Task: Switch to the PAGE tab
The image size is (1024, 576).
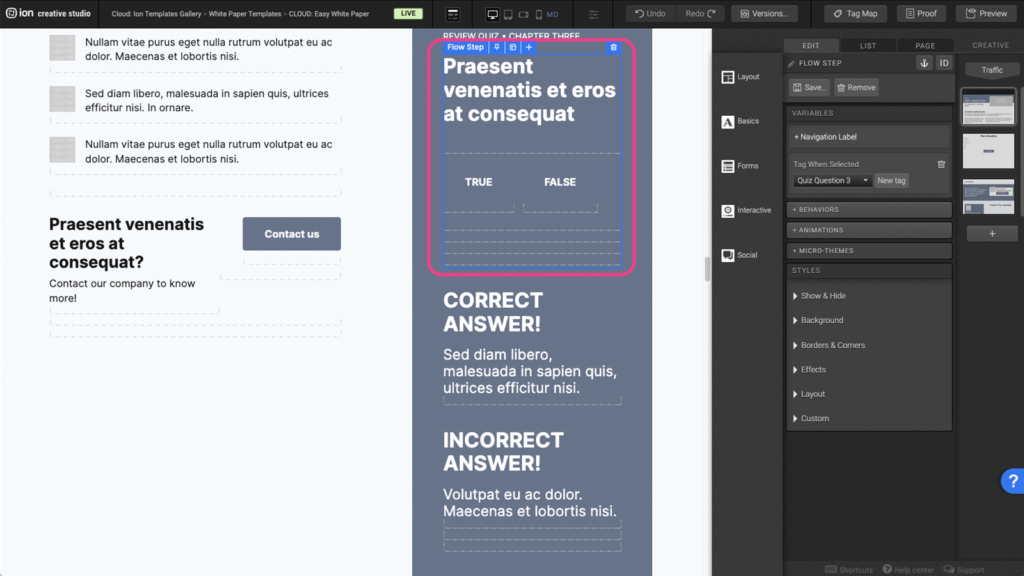Action: [x=925, y=45]
